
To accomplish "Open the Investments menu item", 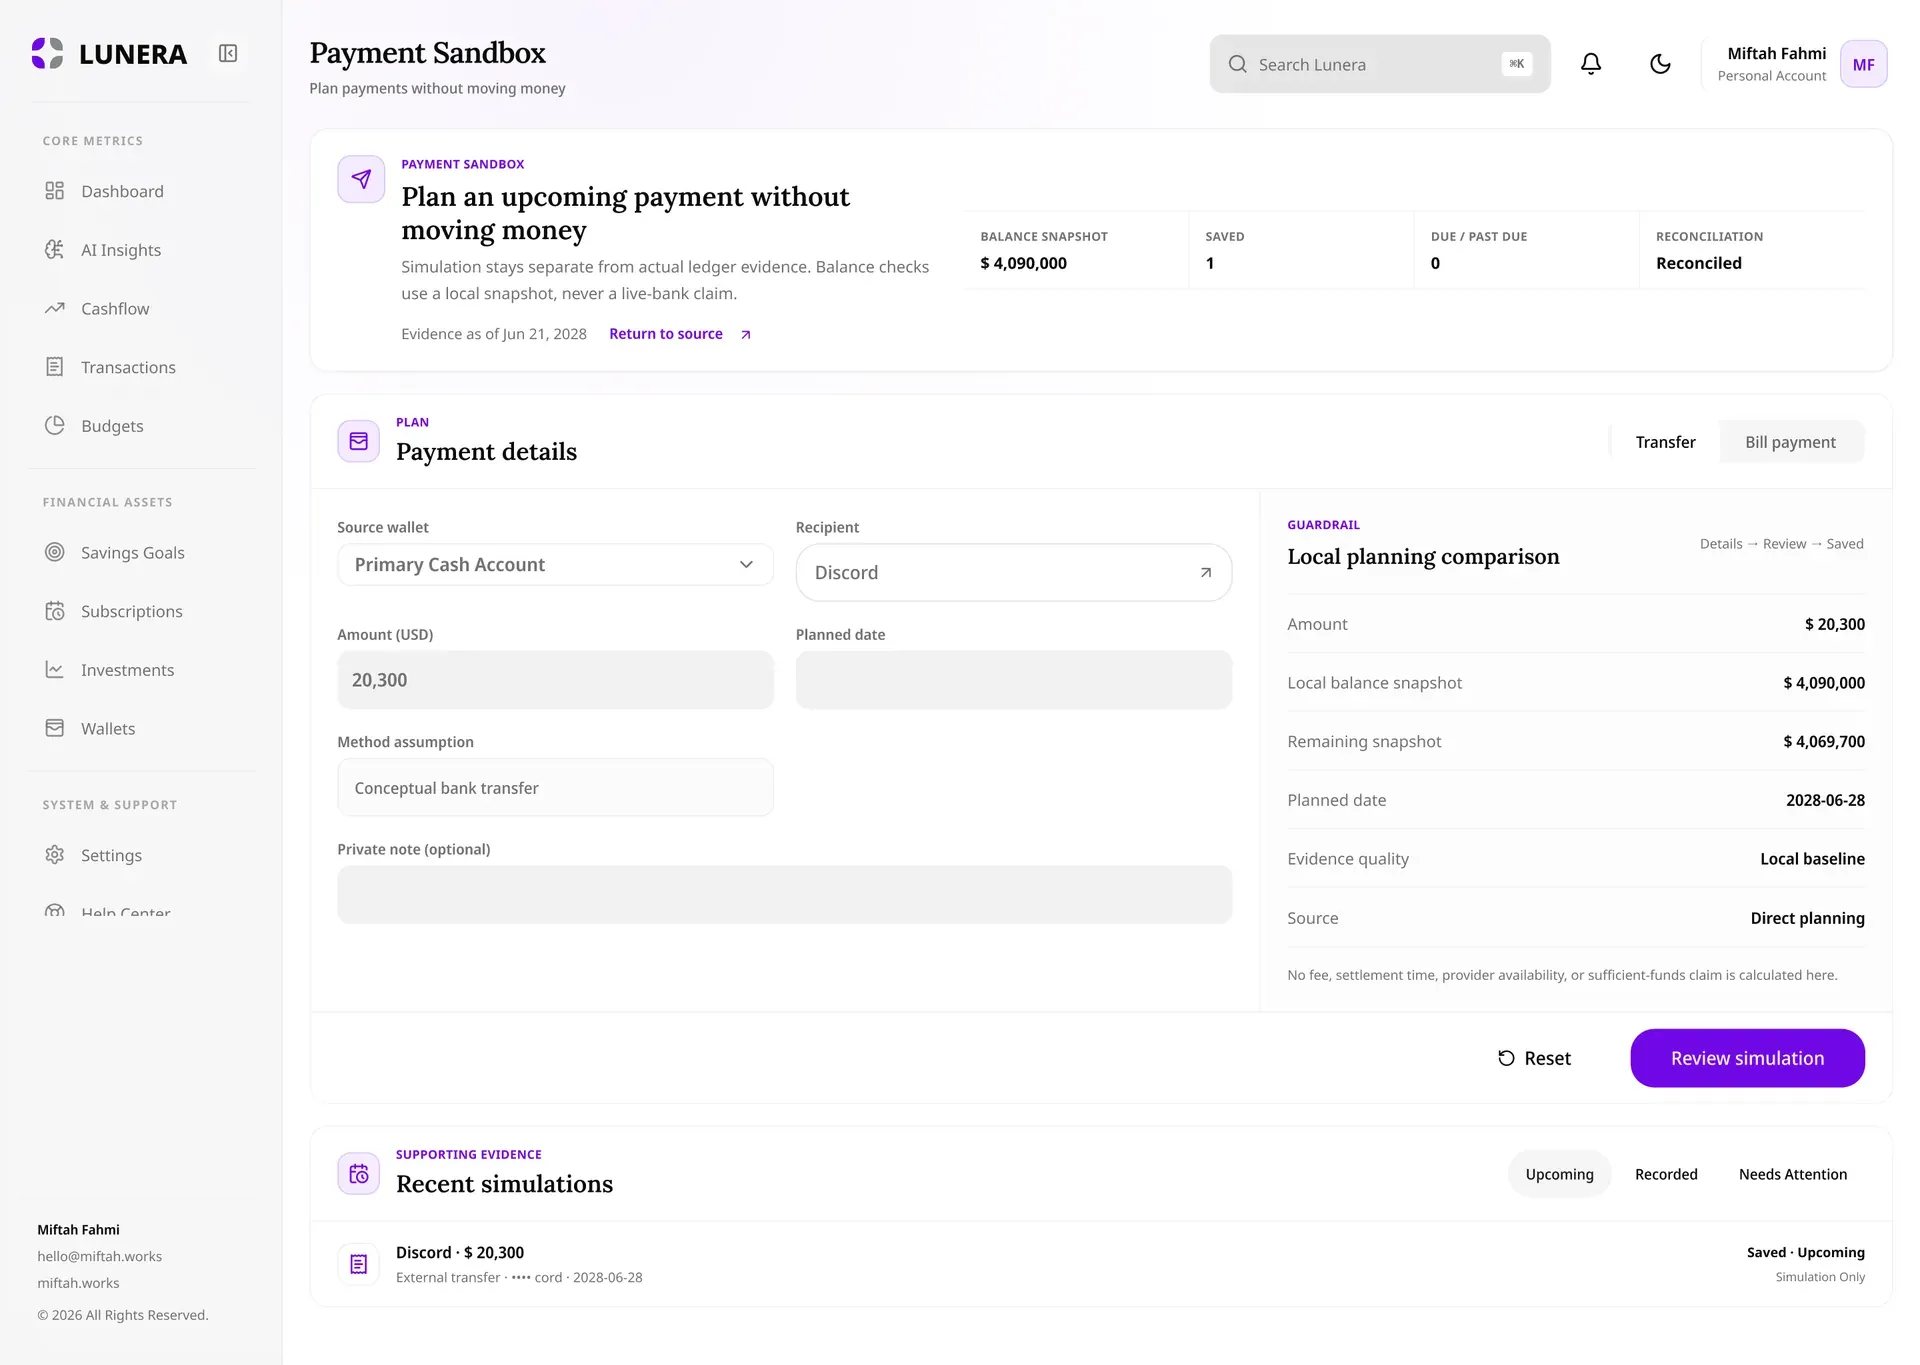I will (x=140, y=669).
